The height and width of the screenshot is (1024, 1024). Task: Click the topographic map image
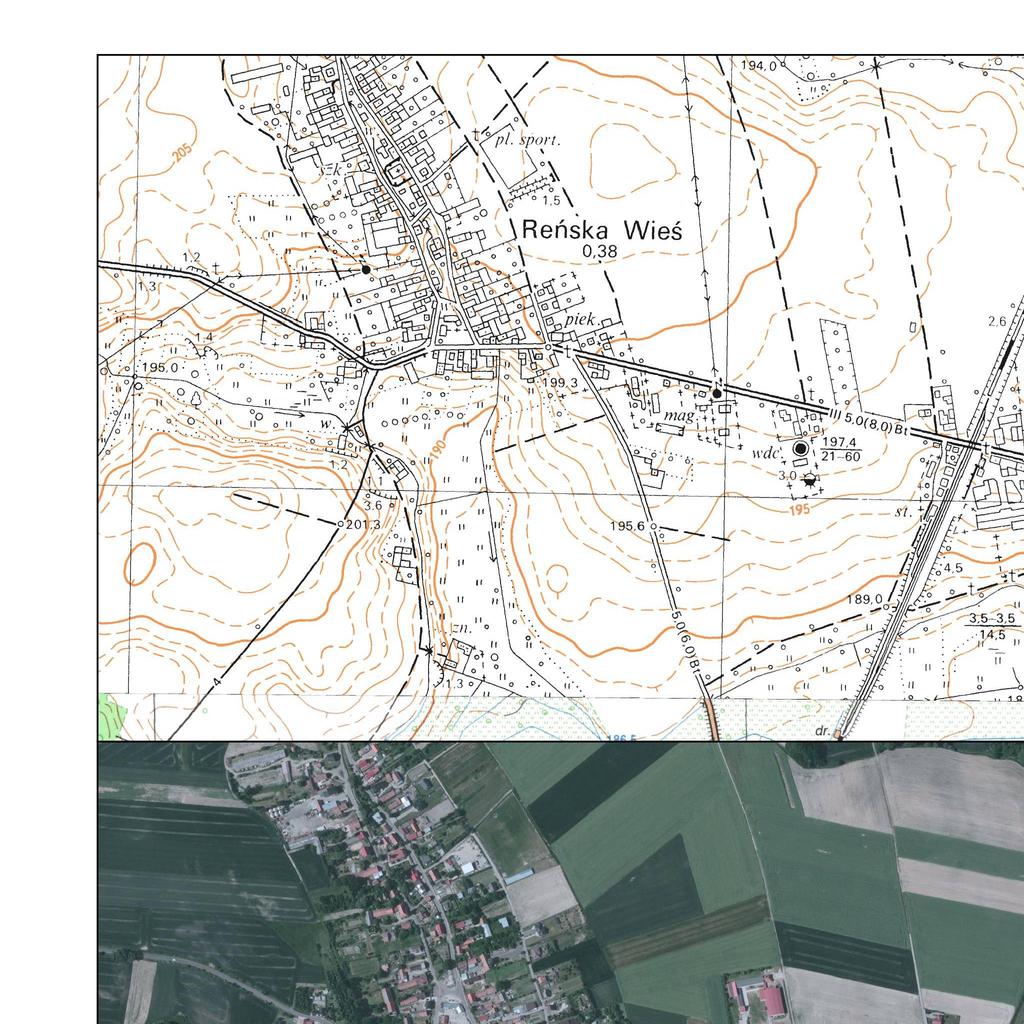pyautogui.click(x=561, y=398)
